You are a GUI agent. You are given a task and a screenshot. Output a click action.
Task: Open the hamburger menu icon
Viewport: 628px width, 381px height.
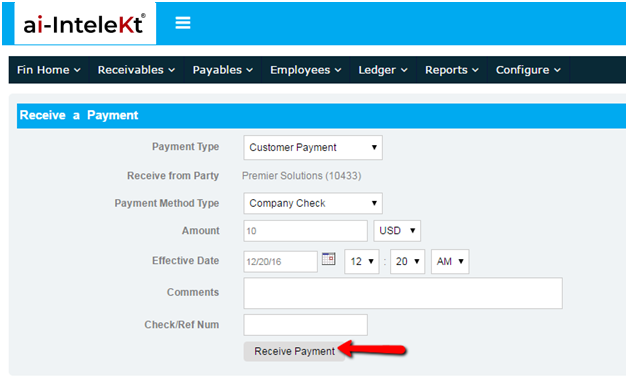click(x=183, y=23)
